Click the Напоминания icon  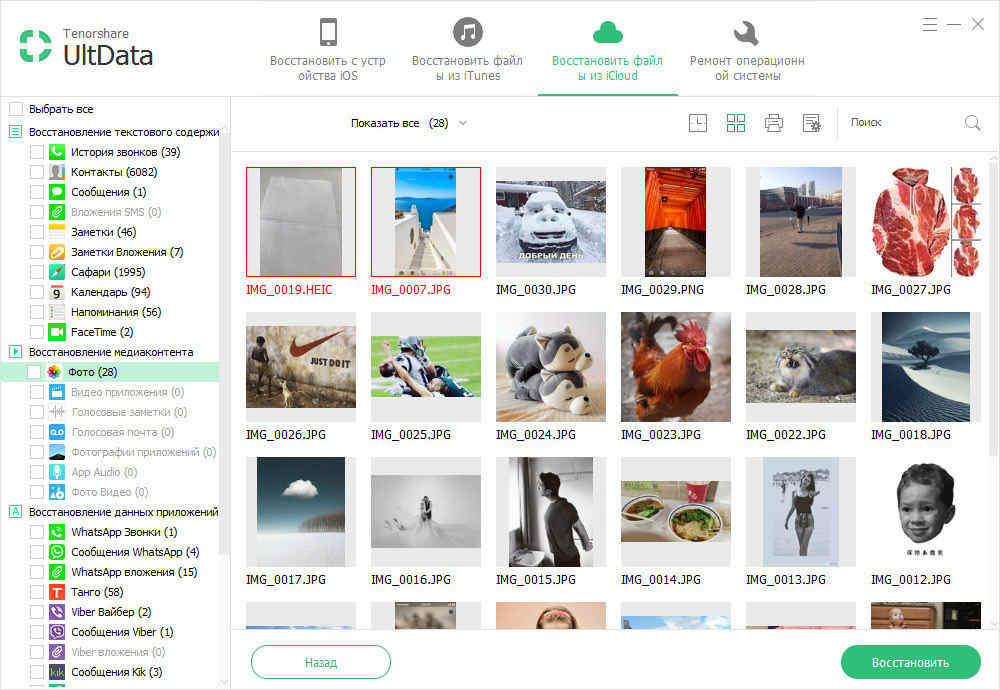pos(57,312)
